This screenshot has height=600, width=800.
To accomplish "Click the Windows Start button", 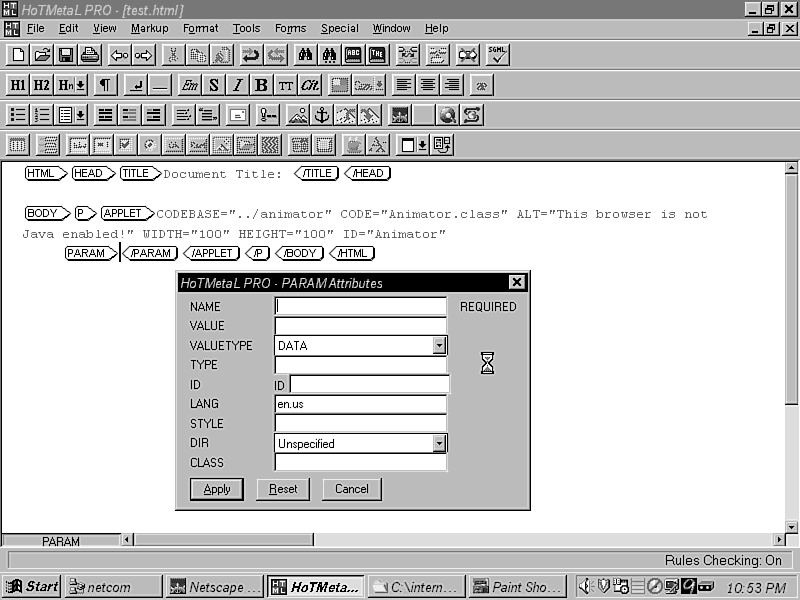I will point(32,586).
